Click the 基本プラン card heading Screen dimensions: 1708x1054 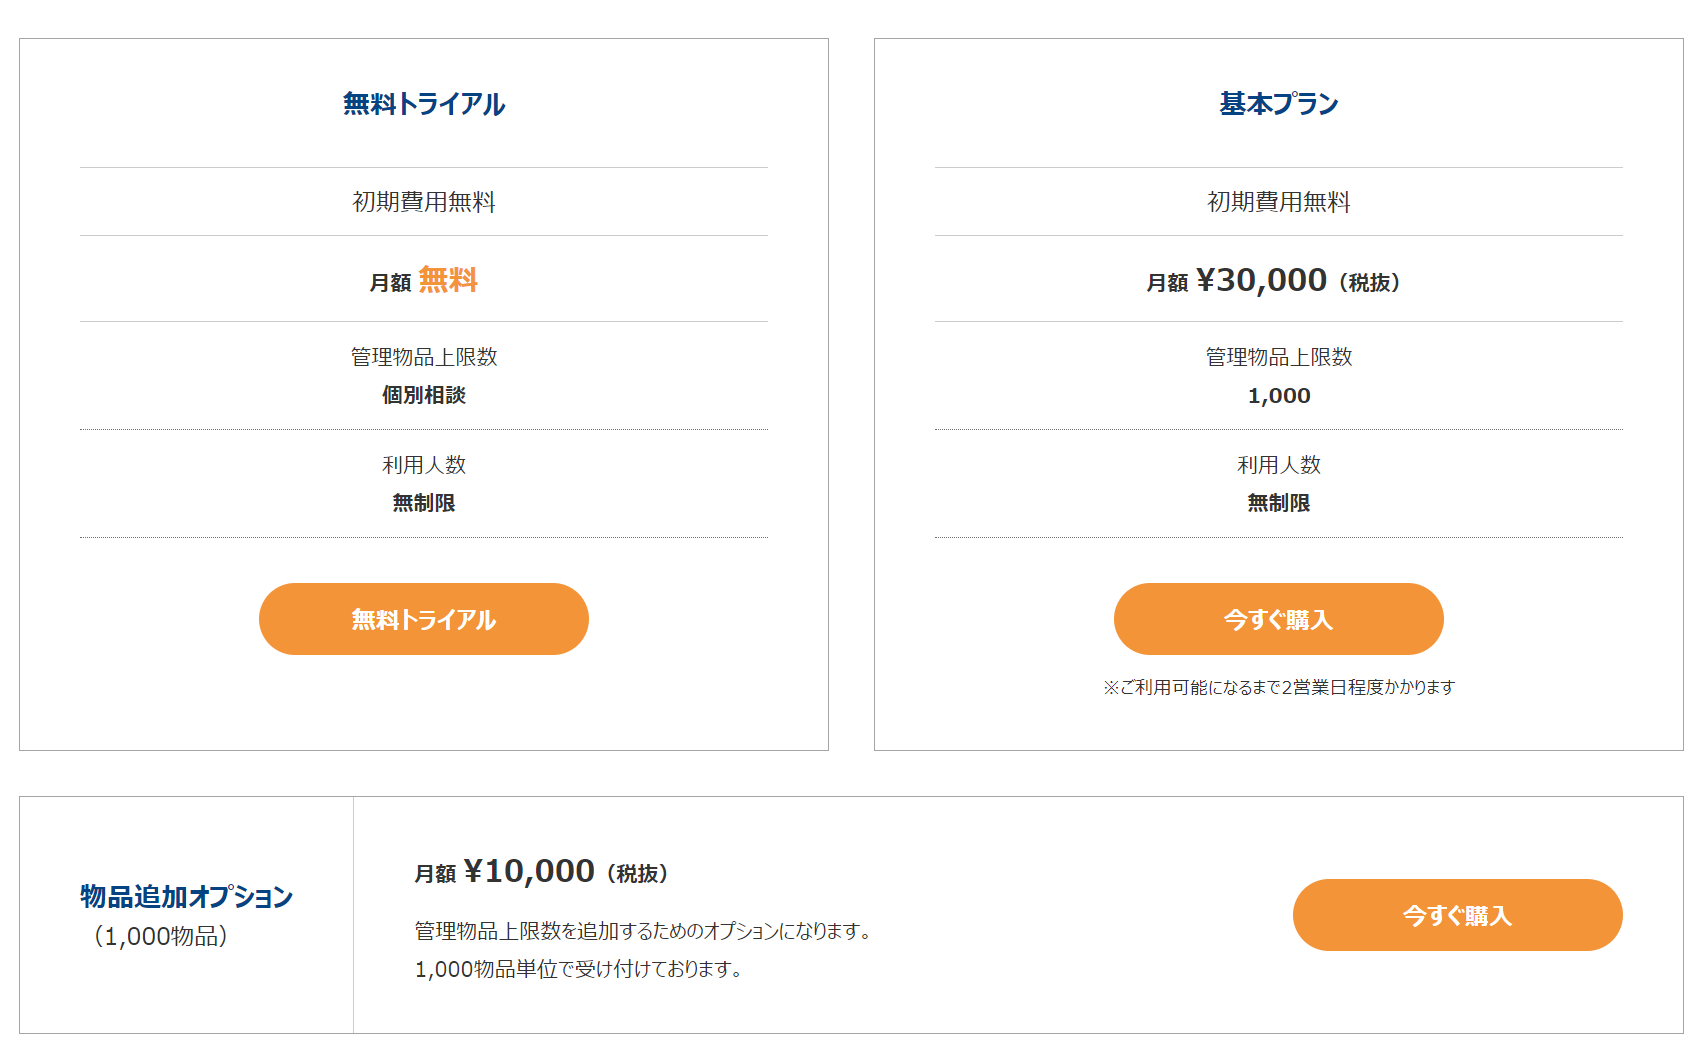coord(1278,104)
